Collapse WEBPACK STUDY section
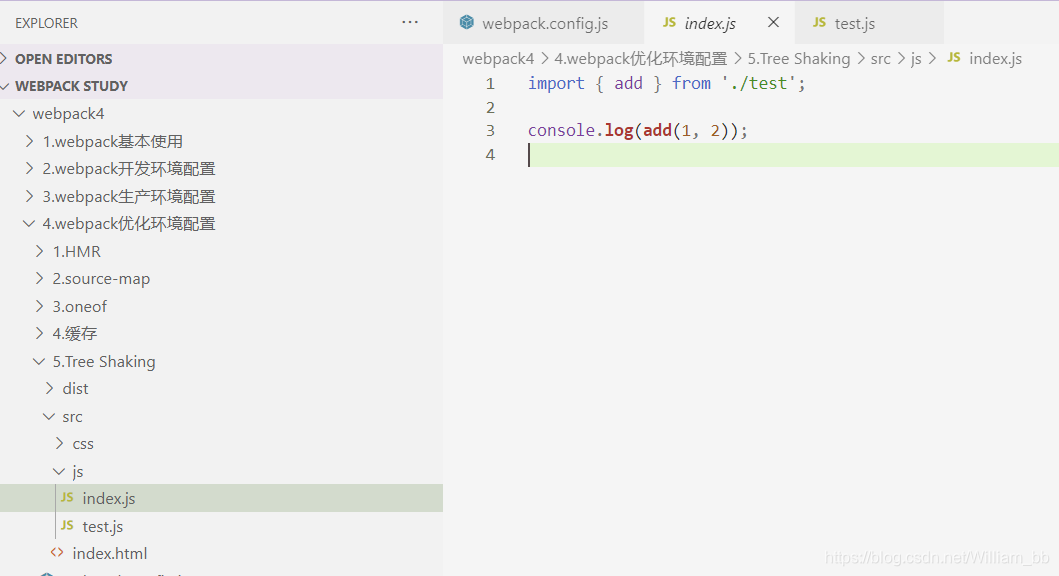The image size is (1059, 576). tap(222, 86)
